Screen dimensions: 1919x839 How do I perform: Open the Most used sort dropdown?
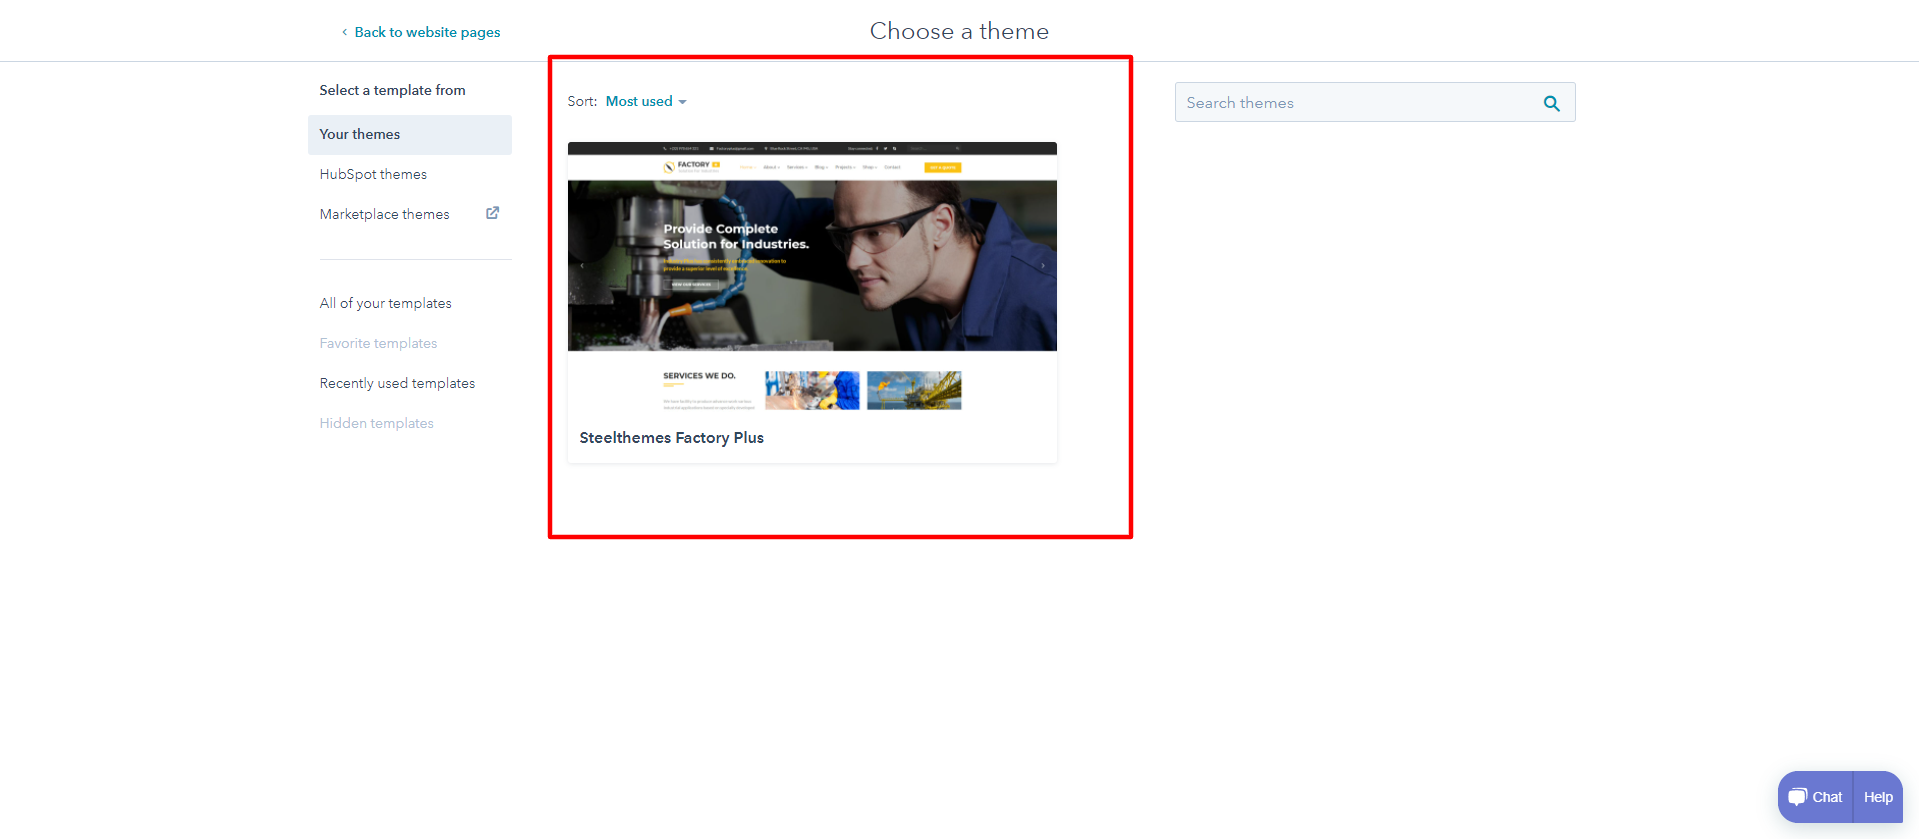[x=639, y=101]
